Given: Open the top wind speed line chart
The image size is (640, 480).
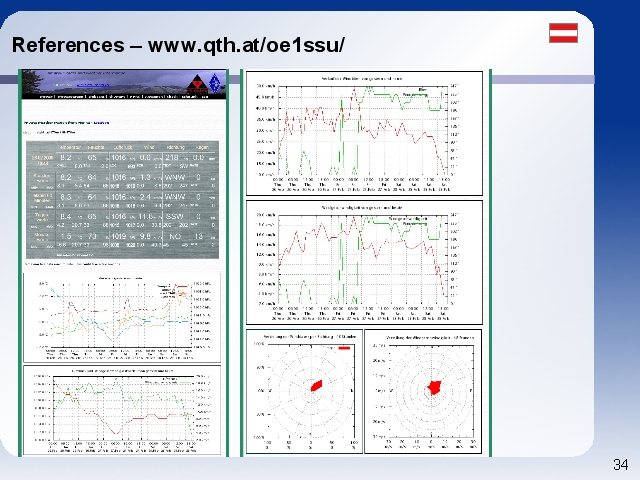Looking at the screenshot, I should [x=364, y=134].
